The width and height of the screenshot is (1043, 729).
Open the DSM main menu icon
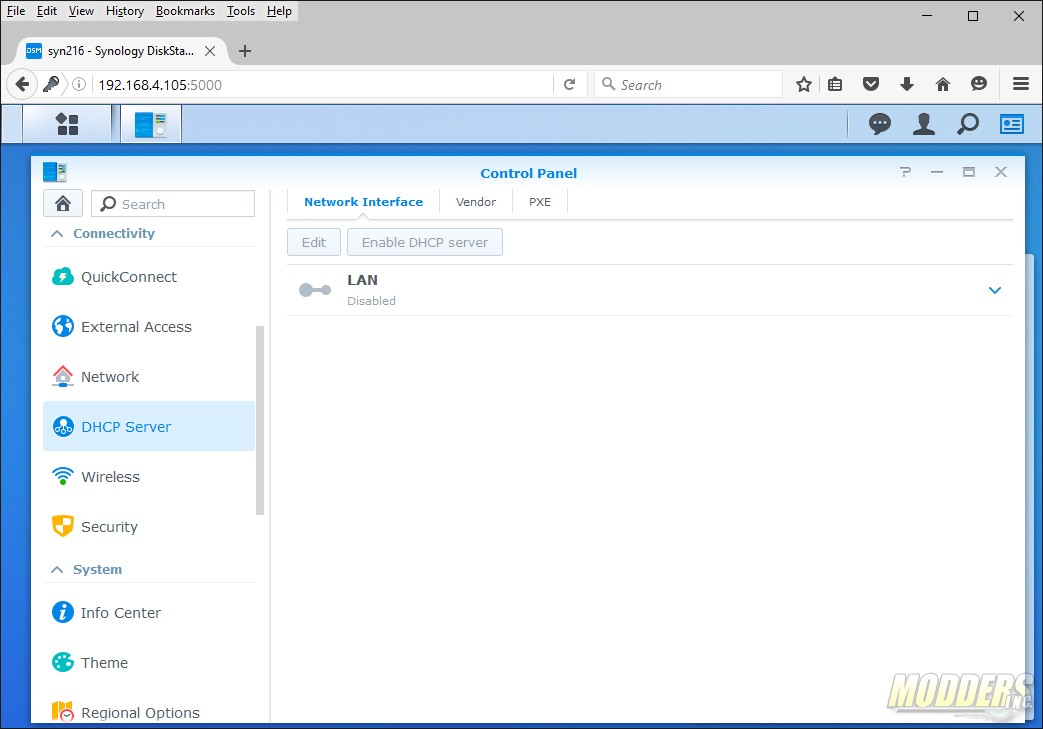click(67, 124)
